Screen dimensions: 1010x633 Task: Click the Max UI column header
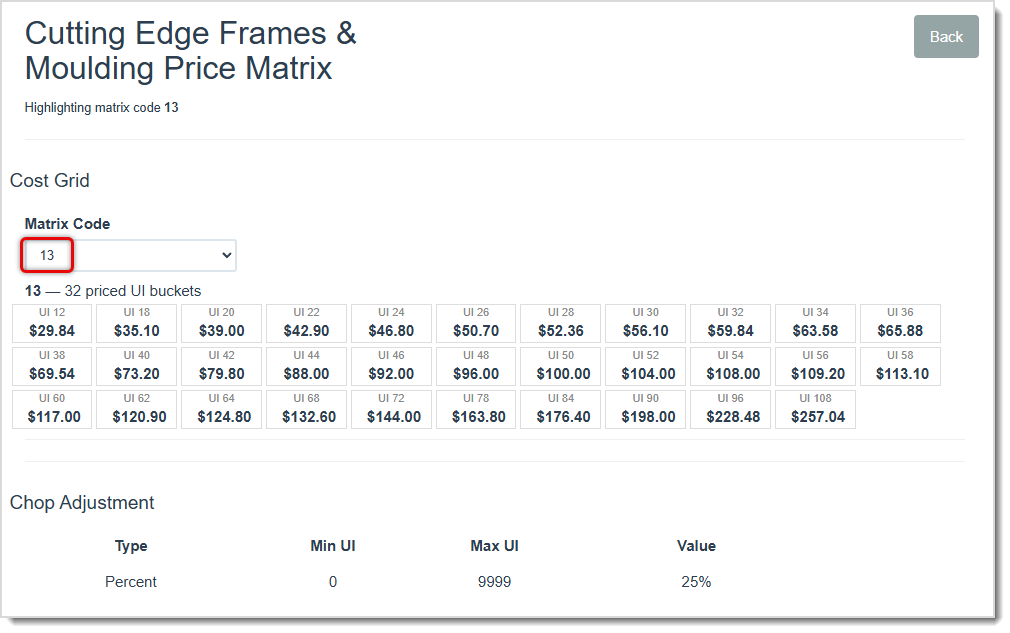pos(494,546)
